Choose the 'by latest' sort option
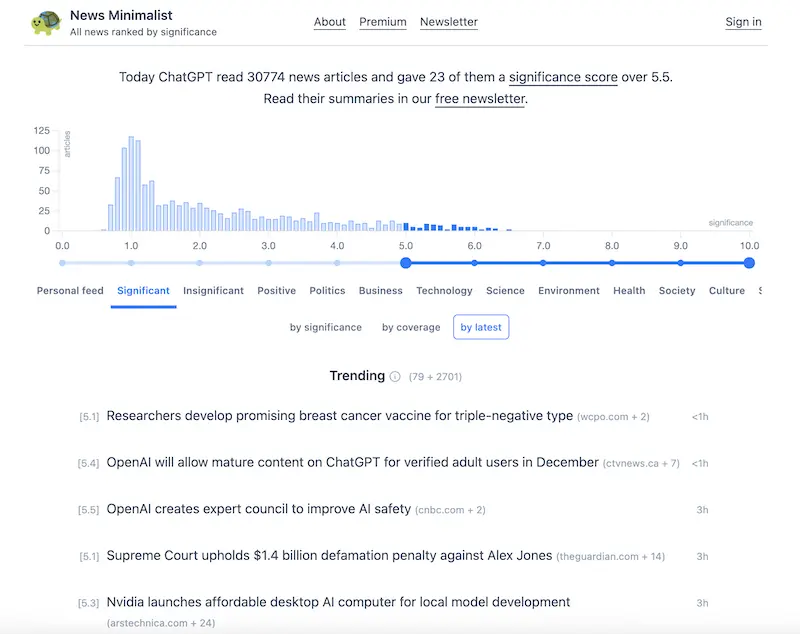 coord(481,327)
